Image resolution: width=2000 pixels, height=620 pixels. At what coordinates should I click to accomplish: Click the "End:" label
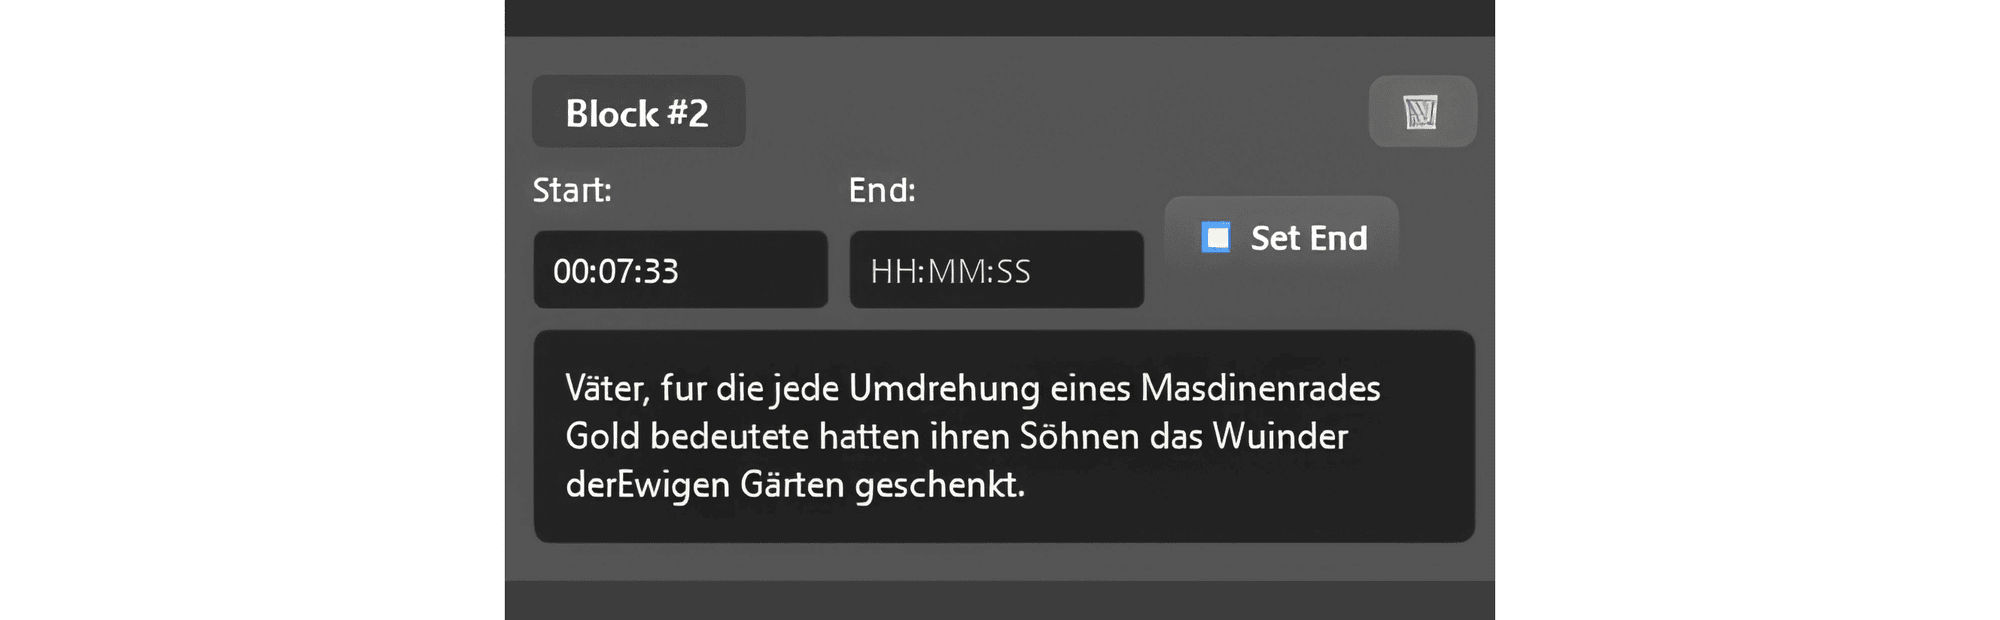click(882, 190)
